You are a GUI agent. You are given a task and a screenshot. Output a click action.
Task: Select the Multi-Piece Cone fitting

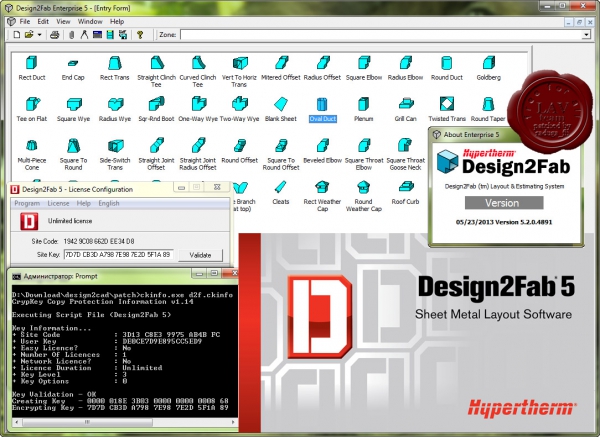click(x=32, y=145)
